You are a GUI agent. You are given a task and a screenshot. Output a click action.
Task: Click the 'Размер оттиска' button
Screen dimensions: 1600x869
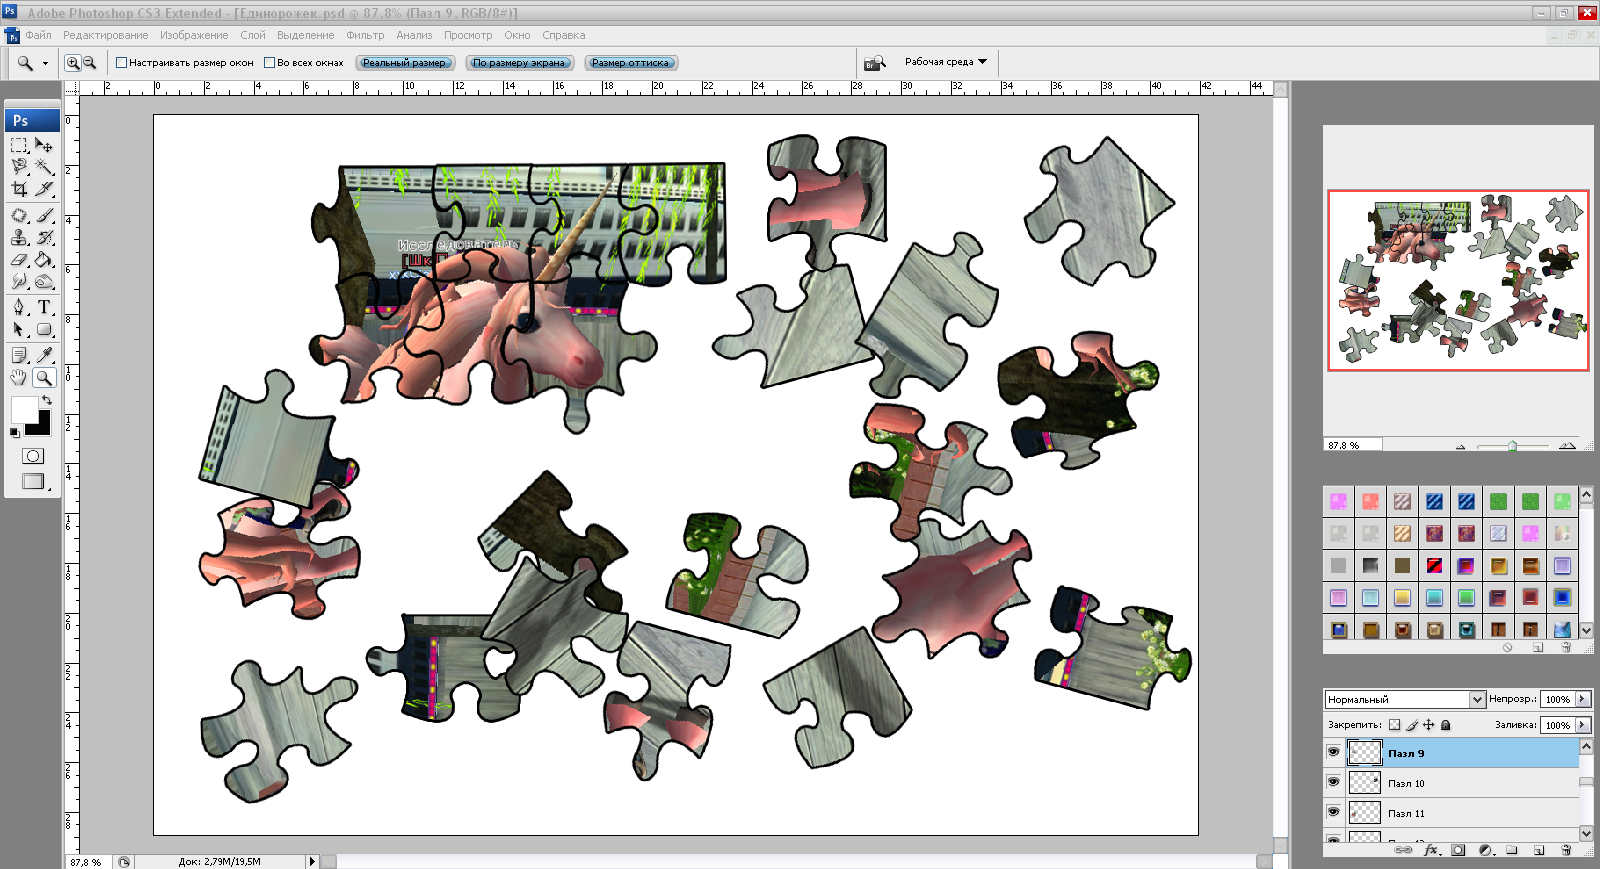631,63
